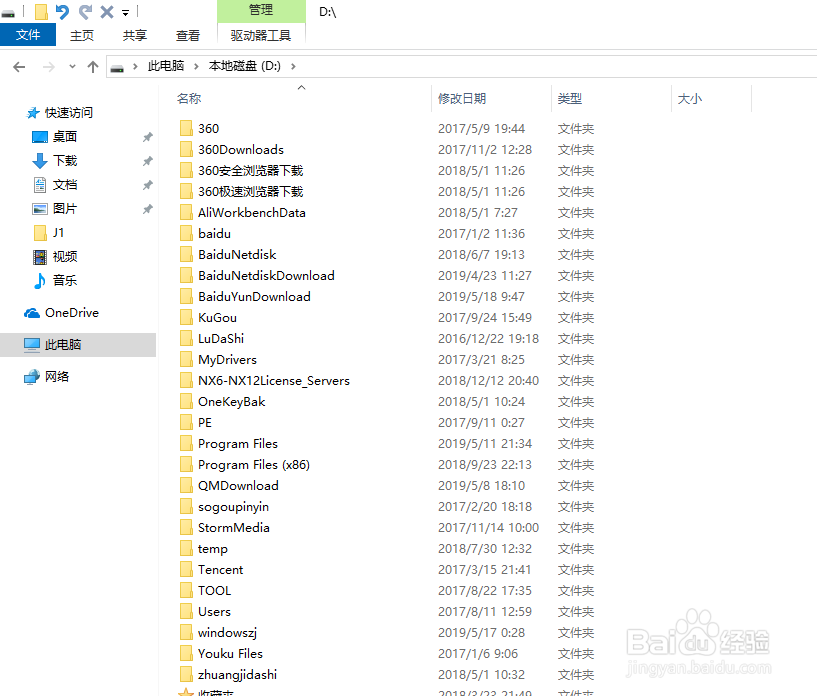Go back with the left arrow button
Screen dimensions: 817x696
tap(19, 67)
